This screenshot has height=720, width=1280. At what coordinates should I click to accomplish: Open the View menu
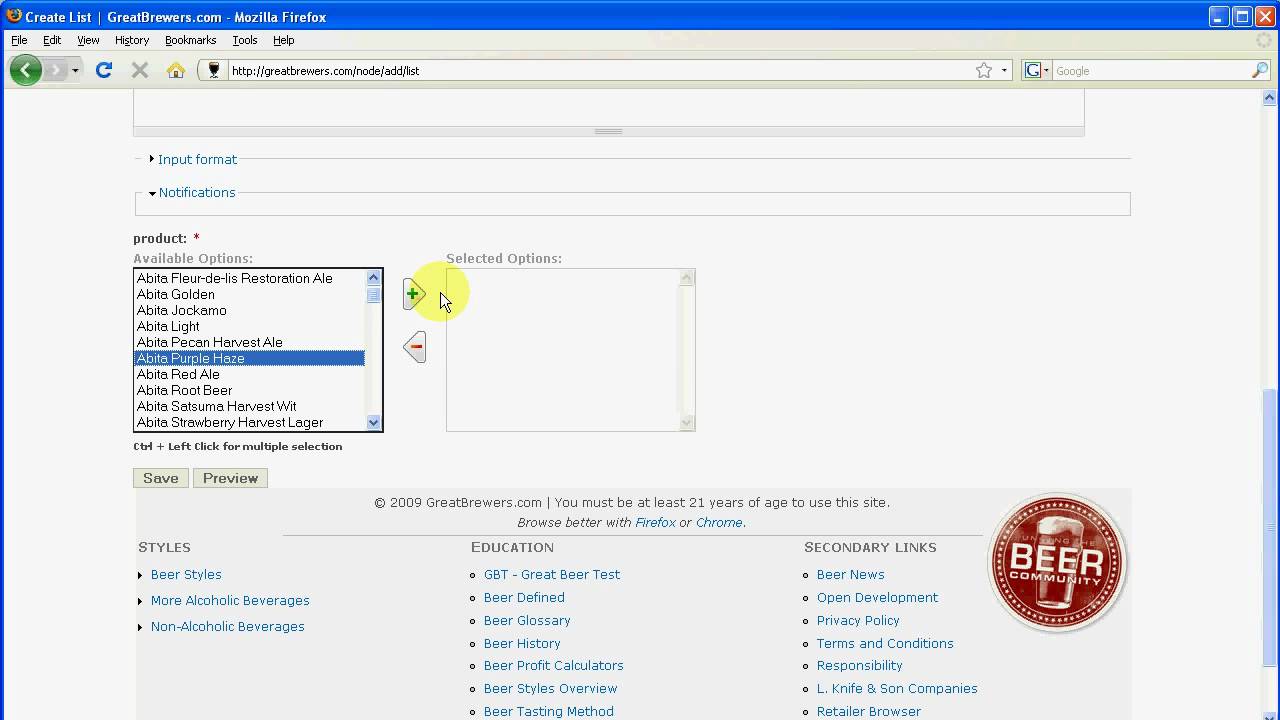tap(88, 40)
